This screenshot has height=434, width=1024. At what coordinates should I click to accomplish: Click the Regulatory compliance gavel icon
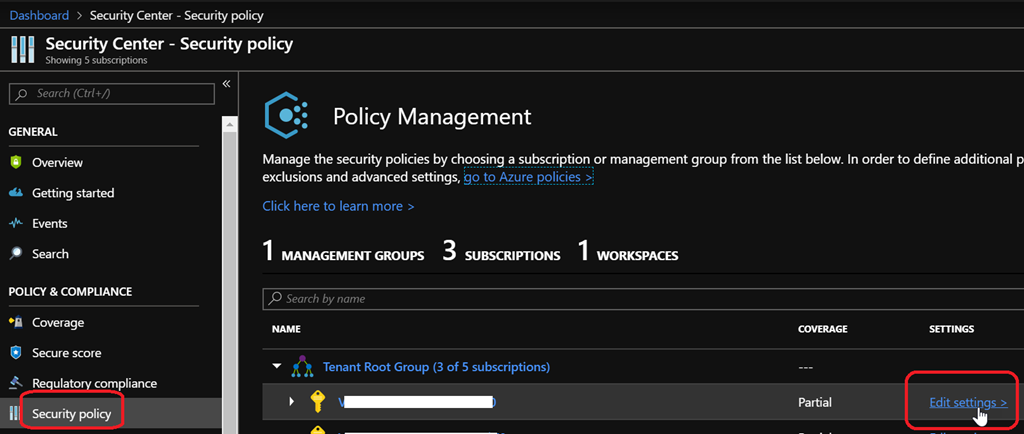(x=15, y=383)
